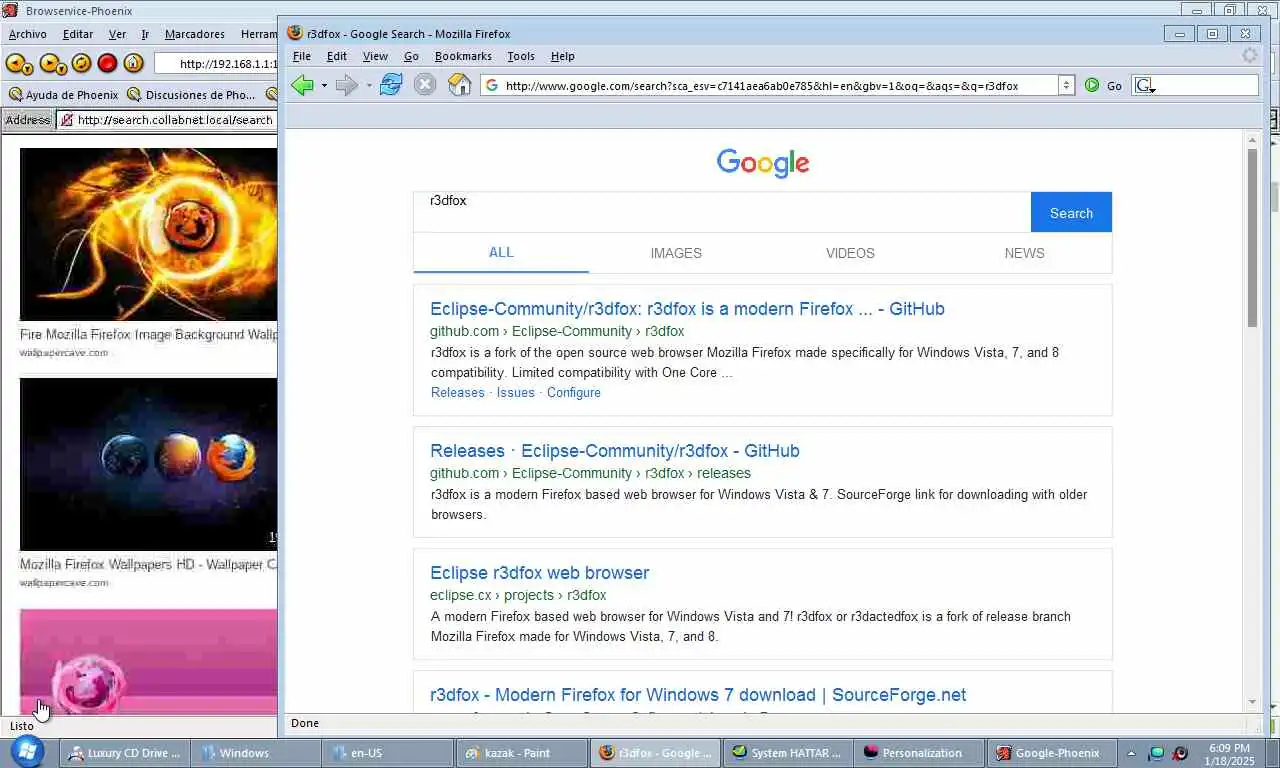This screenshot has width=1280, height=768.
Task: Click the Firefox URL address field
Action: (x=778, y=86)
